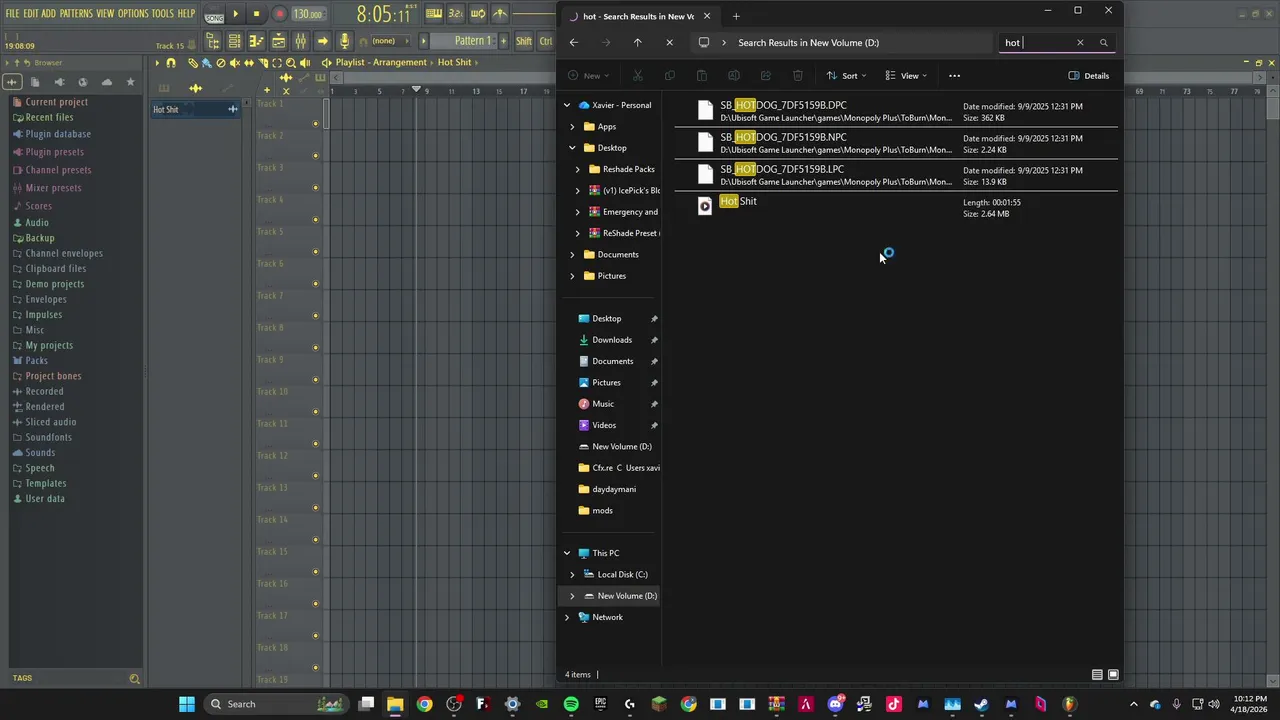Open the Sort dropdown in Explorer

click(846, 76)
